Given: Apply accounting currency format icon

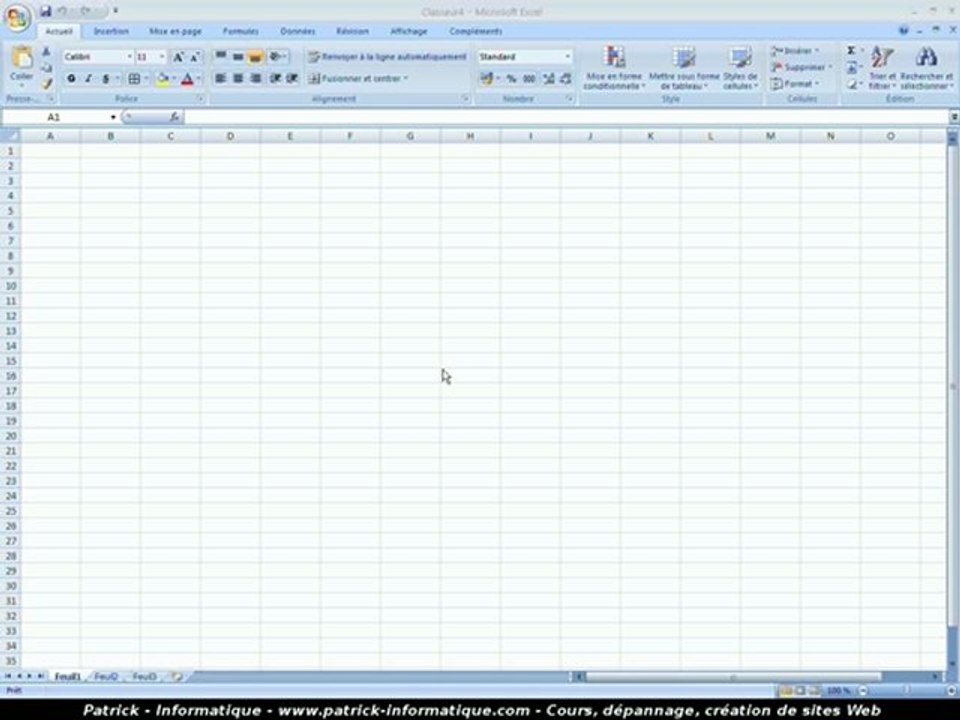Looking at the screenshot, I should 487,78.
